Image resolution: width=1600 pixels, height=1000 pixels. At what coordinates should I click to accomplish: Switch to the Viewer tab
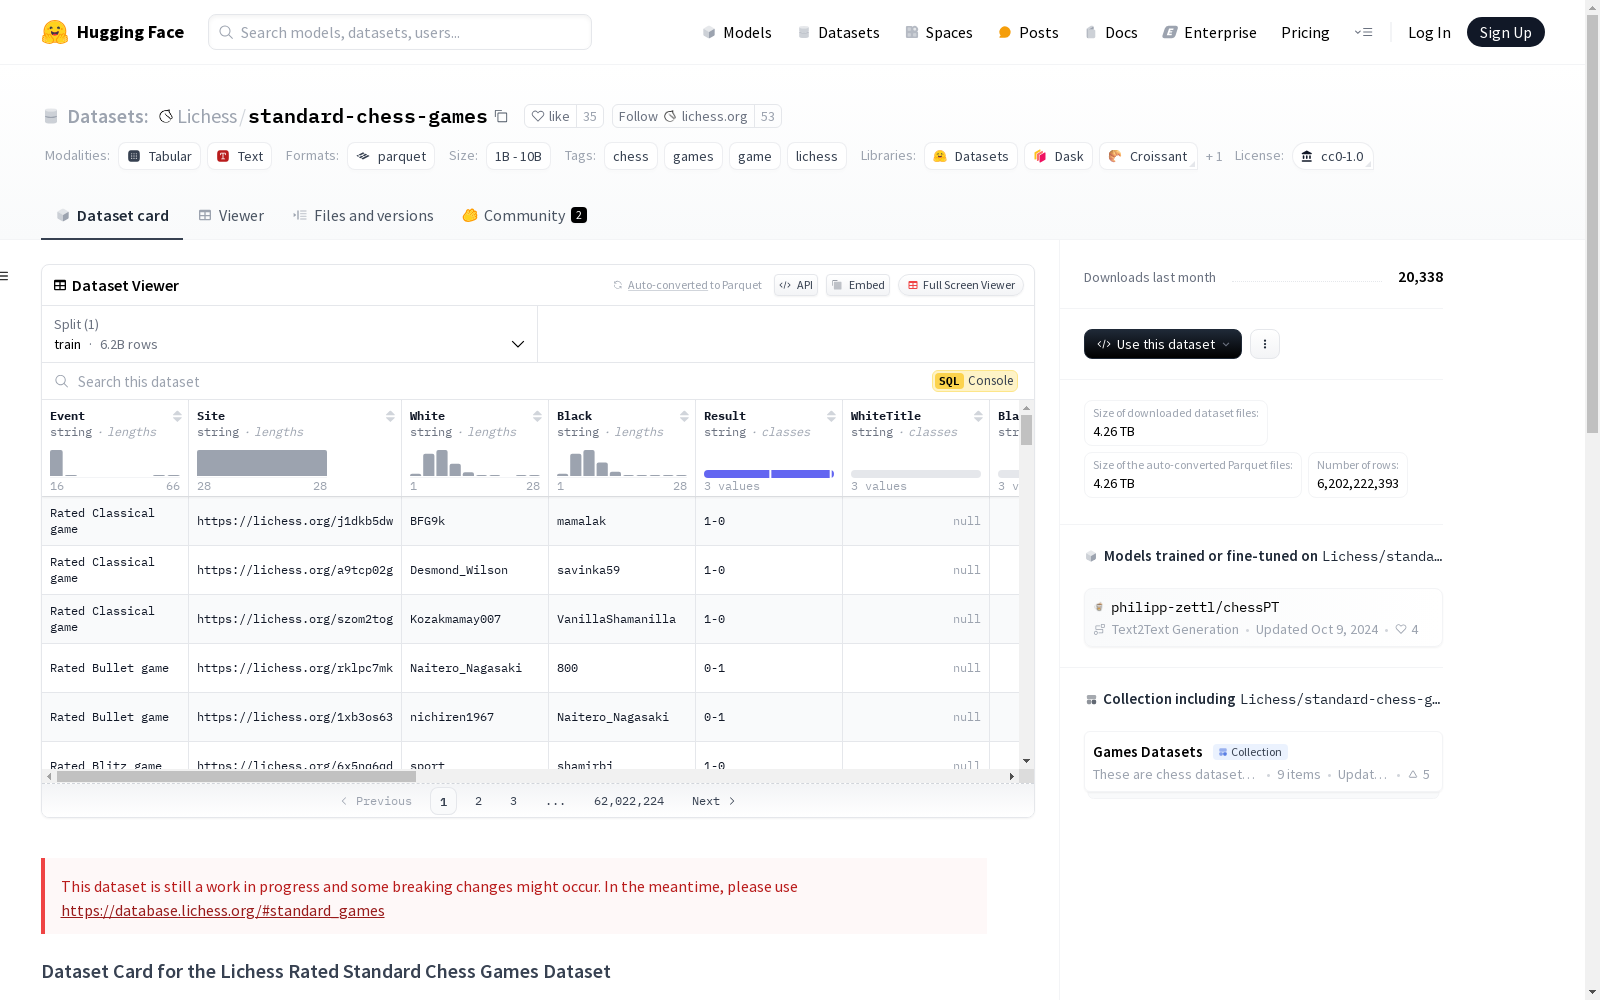point(231,215)
